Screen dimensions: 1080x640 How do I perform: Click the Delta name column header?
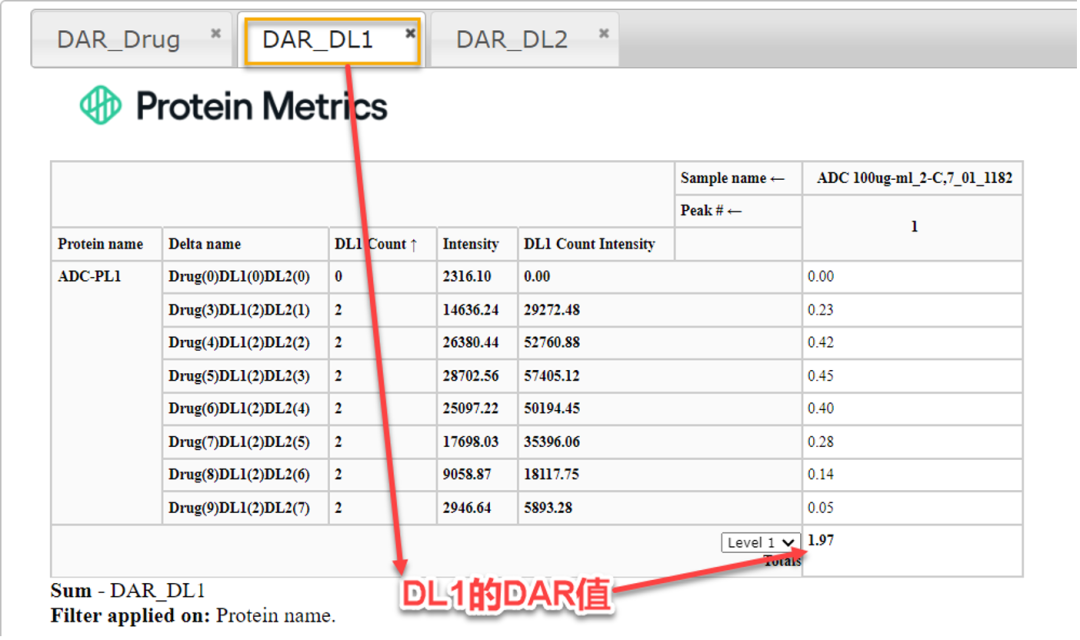pos(205,244)
